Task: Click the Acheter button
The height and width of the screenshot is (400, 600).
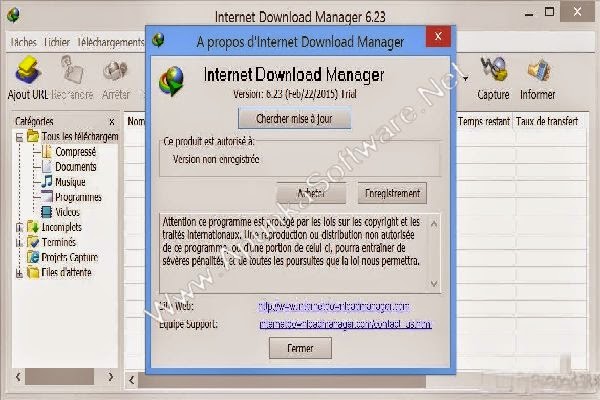Action: (x=311, y=193)
